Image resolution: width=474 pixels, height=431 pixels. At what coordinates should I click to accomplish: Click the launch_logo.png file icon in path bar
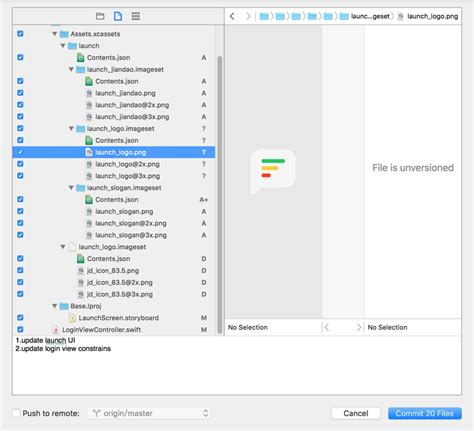click(401, 16)
